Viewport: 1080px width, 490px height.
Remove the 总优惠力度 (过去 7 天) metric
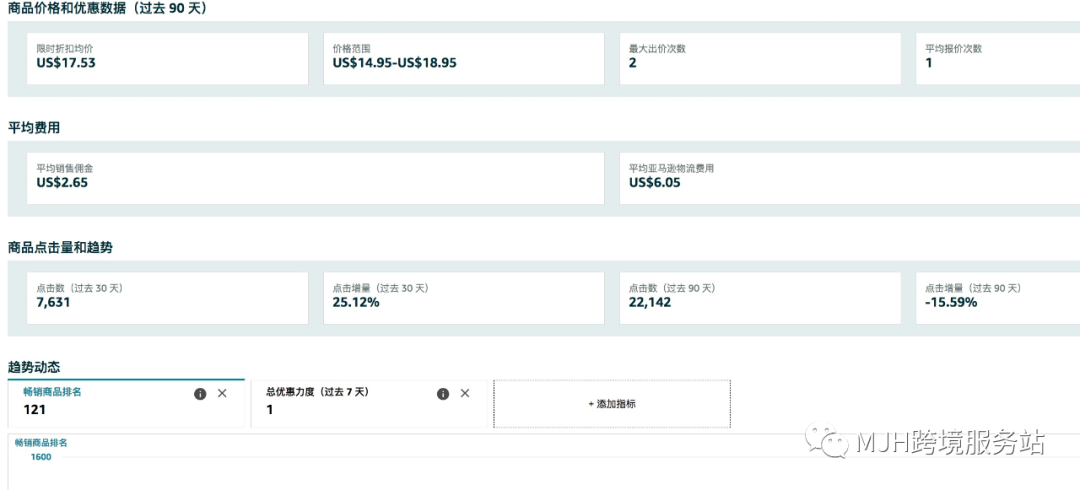[465, 394]
